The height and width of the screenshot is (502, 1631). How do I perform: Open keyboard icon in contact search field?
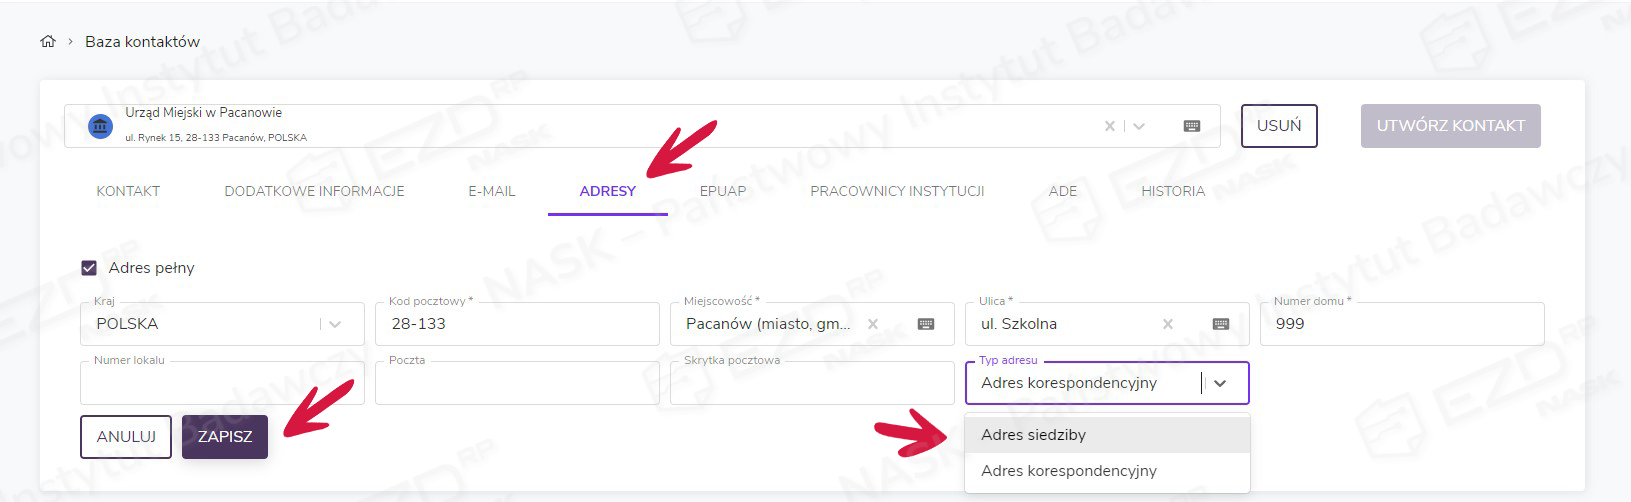(1191, 126)
